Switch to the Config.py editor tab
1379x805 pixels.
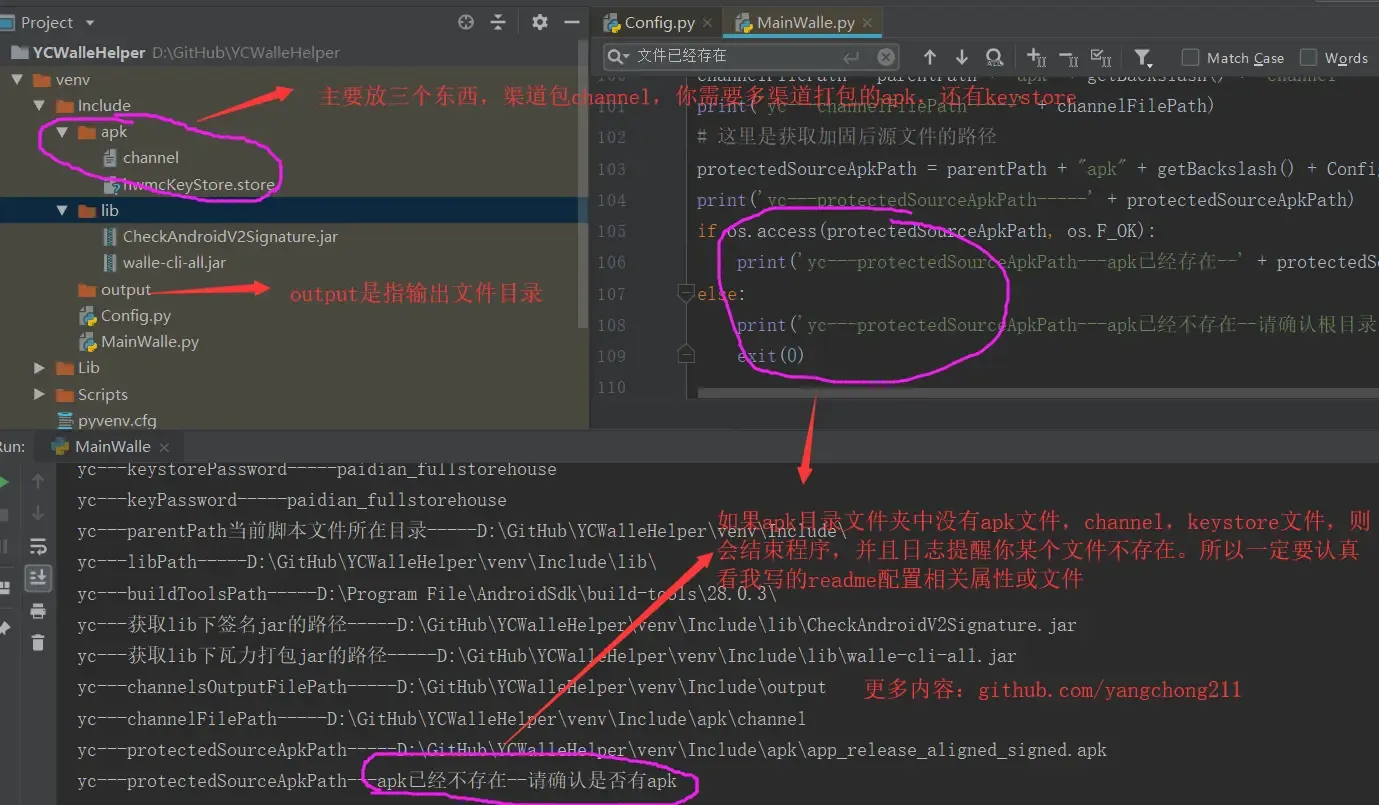pos(660,22)
